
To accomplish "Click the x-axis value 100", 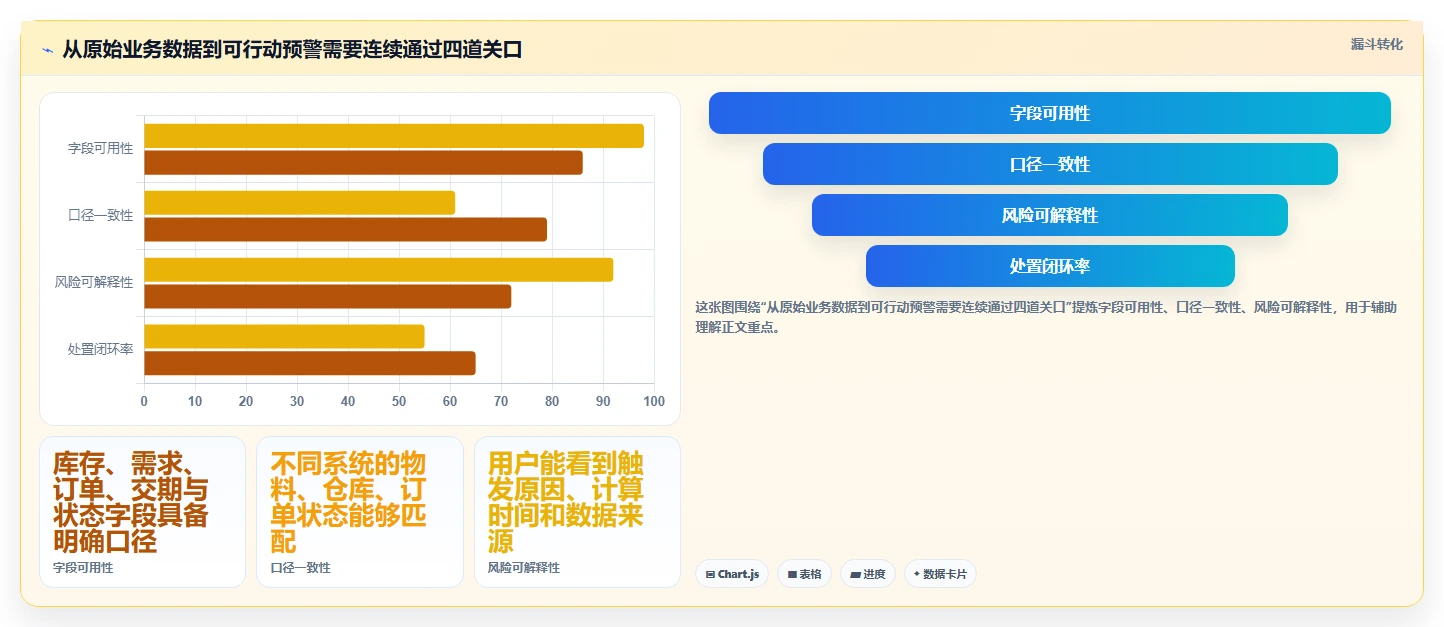I will coord(654,401).
